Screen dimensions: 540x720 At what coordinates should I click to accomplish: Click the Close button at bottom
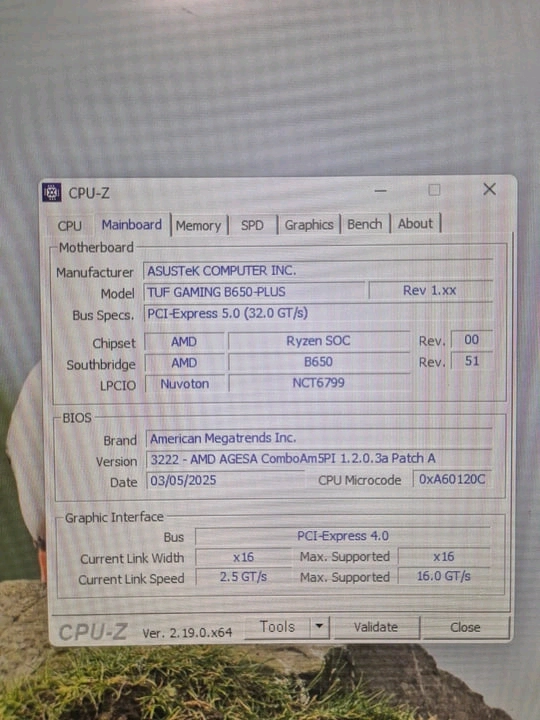(x=465, y=627)
